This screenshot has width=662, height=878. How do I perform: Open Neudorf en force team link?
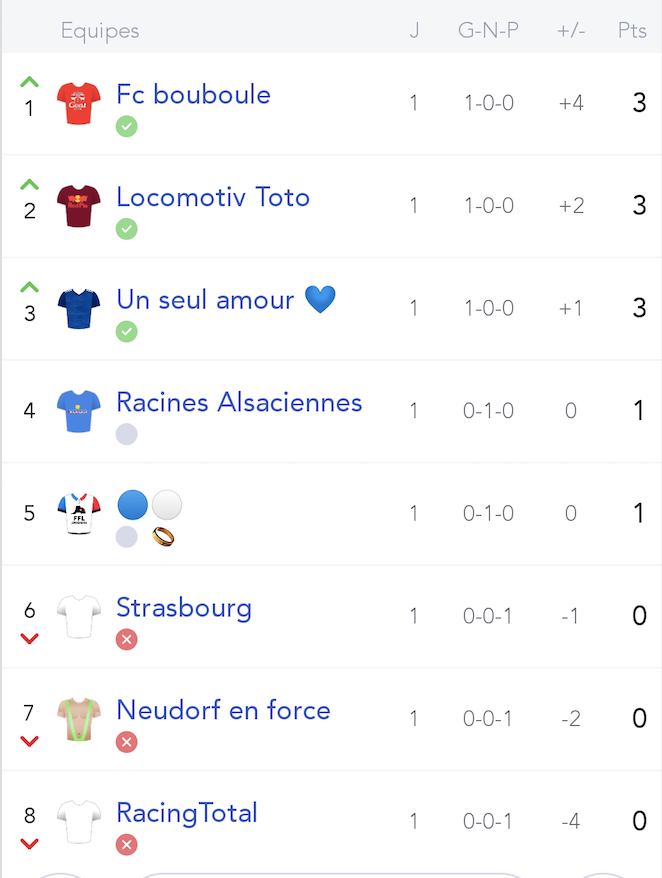(x=223, y=710)
